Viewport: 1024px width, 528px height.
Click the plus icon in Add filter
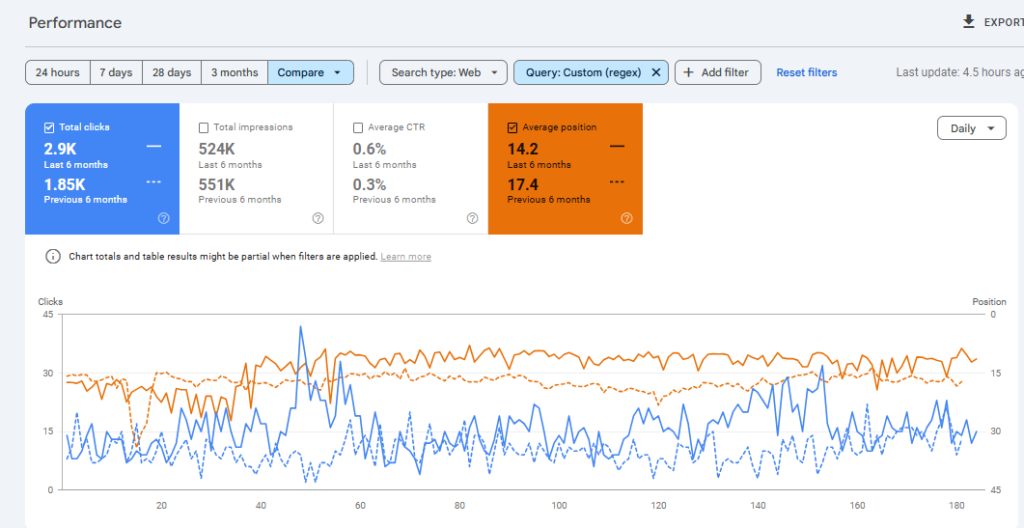pyautogui.click(x=688, y=72)
